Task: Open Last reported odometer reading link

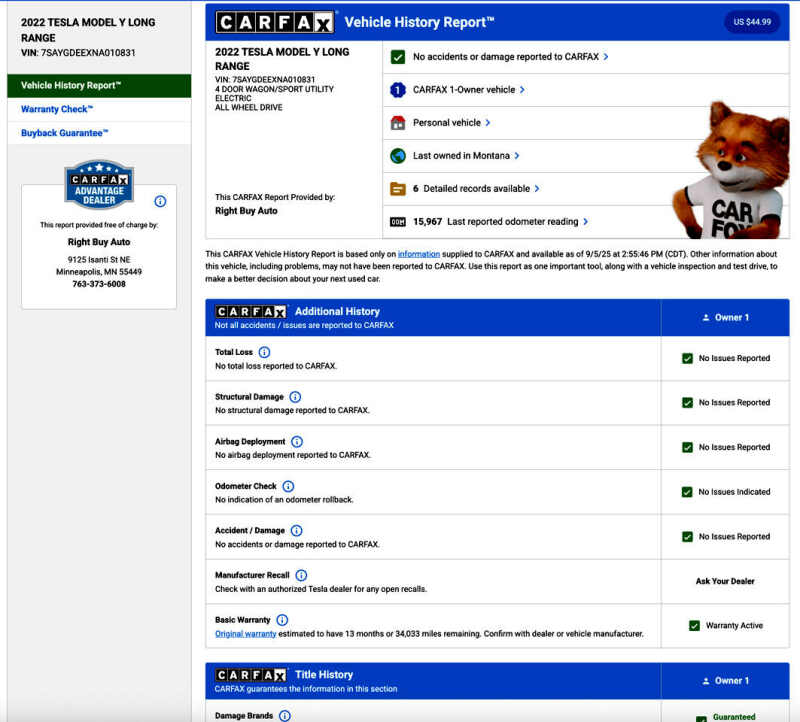Action: [513, 222]
